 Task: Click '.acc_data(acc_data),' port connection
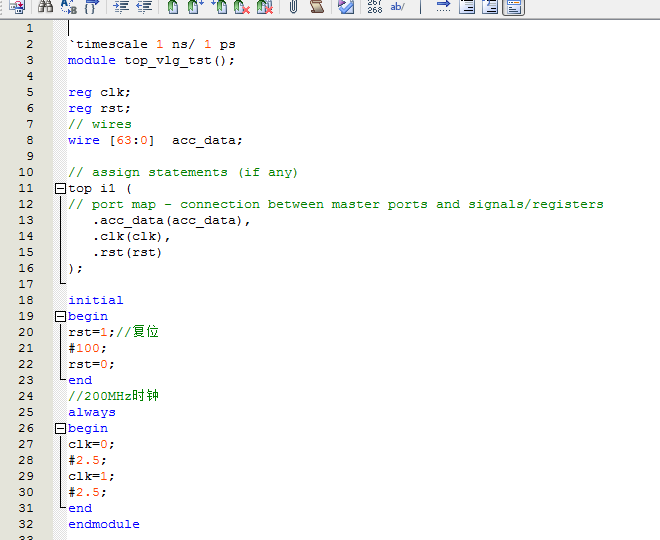click(171, 220)
